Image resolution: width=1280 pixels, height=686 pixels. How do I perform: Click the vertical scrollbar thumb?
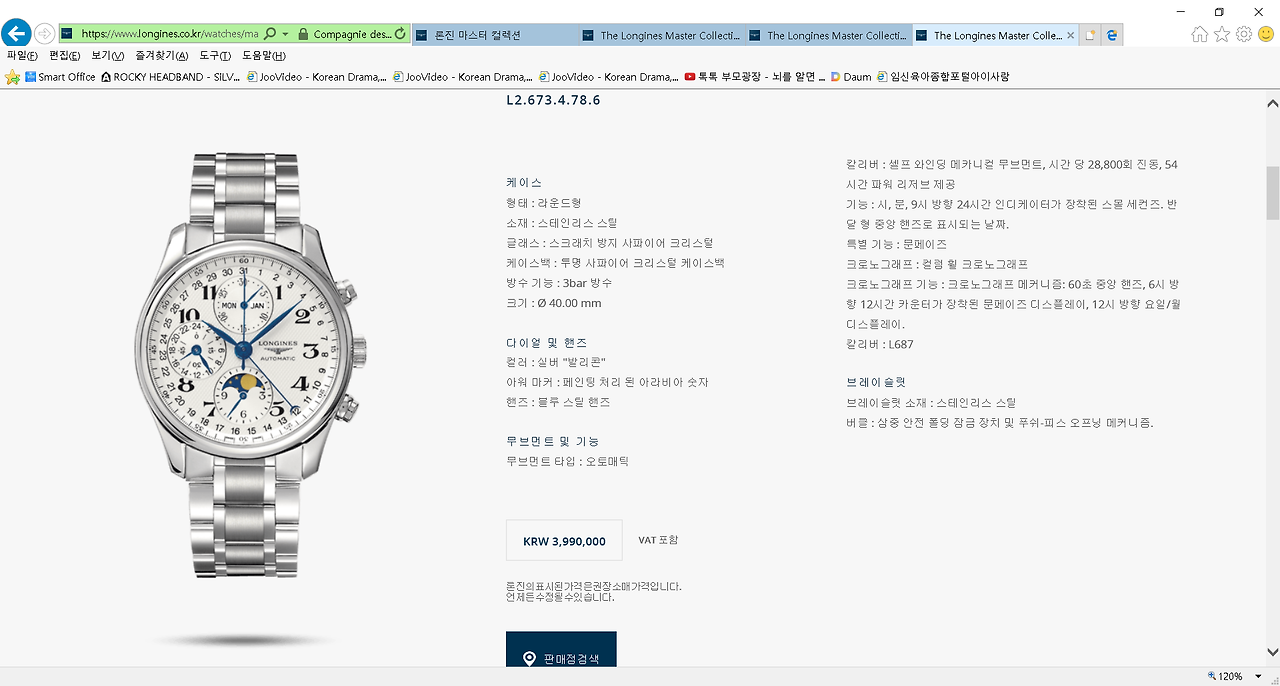1272,193
